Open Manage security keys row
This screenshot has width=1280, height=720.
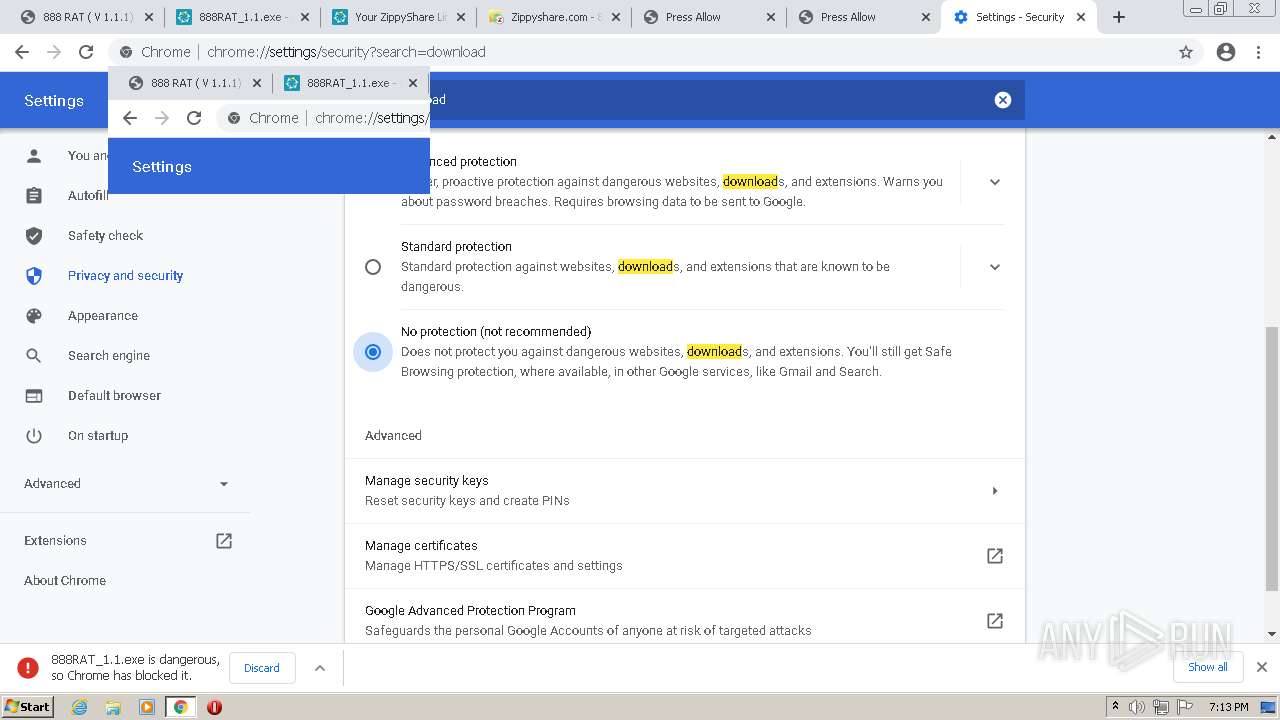click(685, 491)
